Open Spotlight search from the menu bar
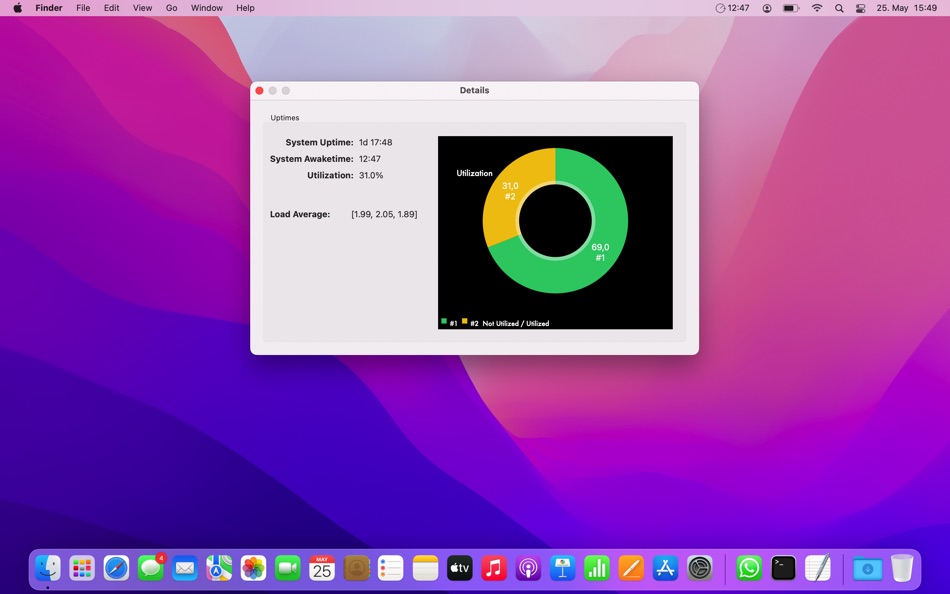The image size is (950, 594). (840, 8)
